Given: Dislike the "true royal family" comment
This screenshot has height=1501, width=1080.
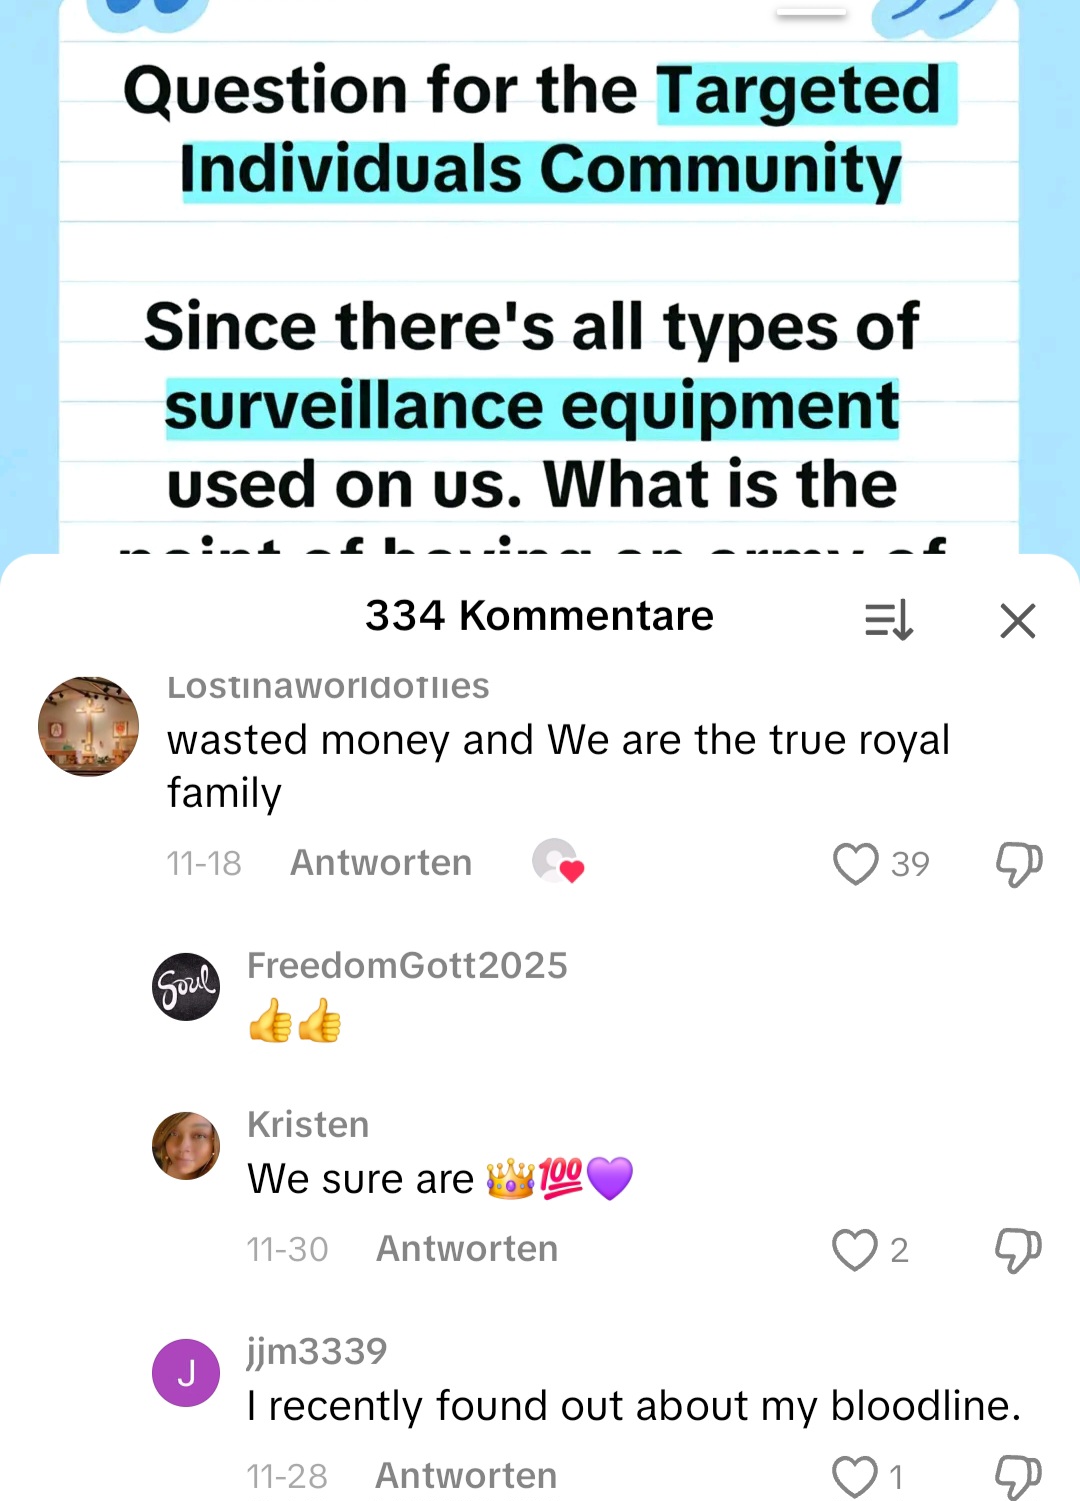Looking at the screenshot, I should 1018,864.
